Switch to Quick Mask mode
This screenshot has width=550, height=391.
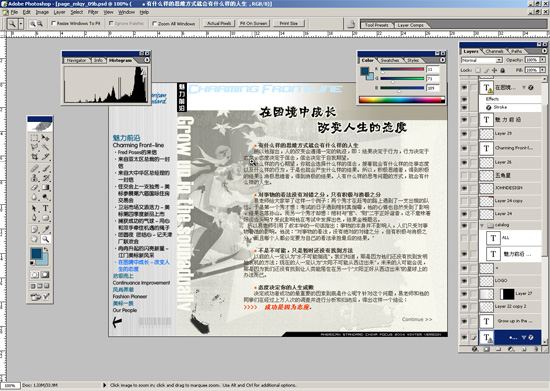pyautogui.click(x=45, y=275)
